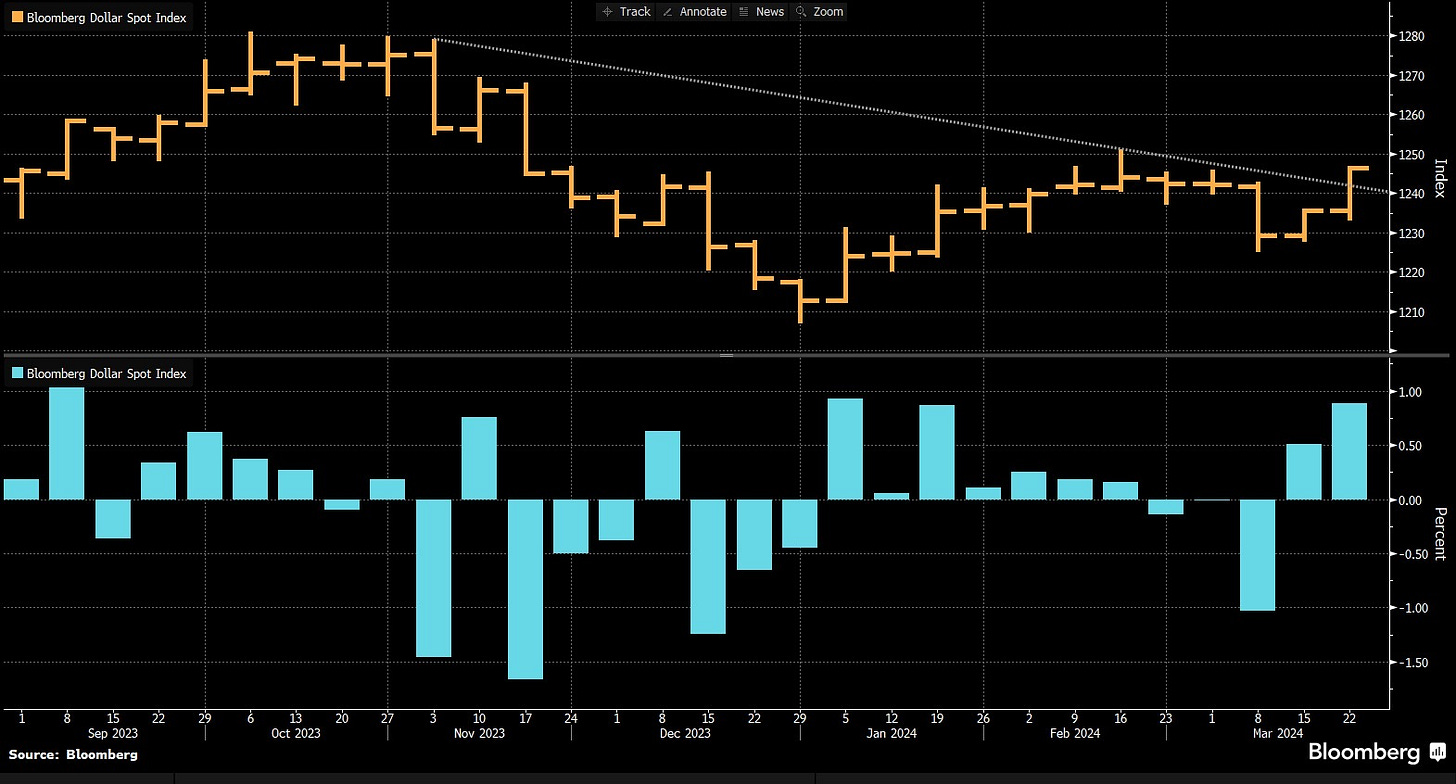Click the date label 12 on the time axis
Screen dimensions: 1456x784
pyautogui.click(x=892, y=717)
